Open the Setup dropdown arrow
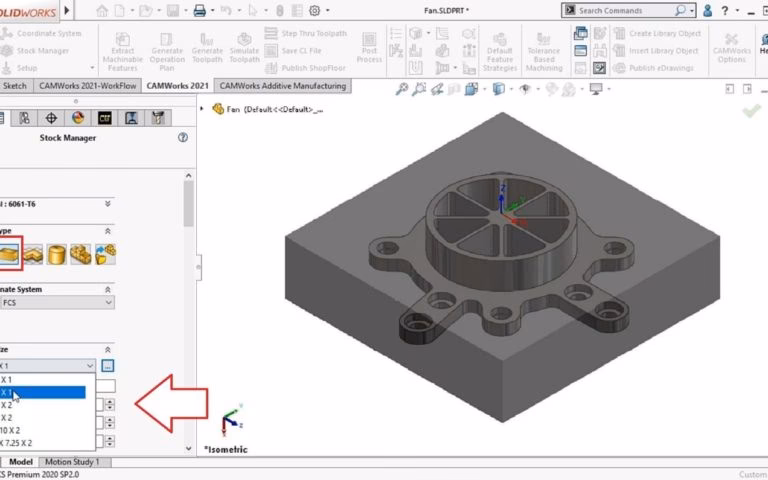768x480 pixels. tap(92, 68)
